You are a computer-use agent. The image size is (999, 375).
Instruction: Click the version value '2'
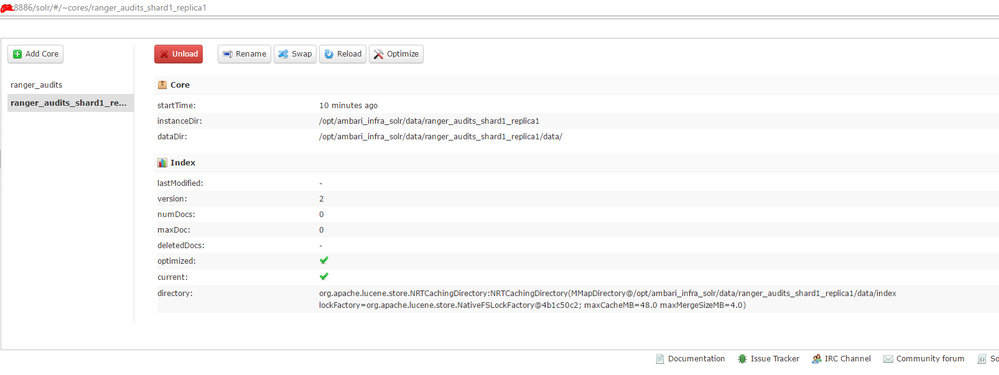[322, 199]
